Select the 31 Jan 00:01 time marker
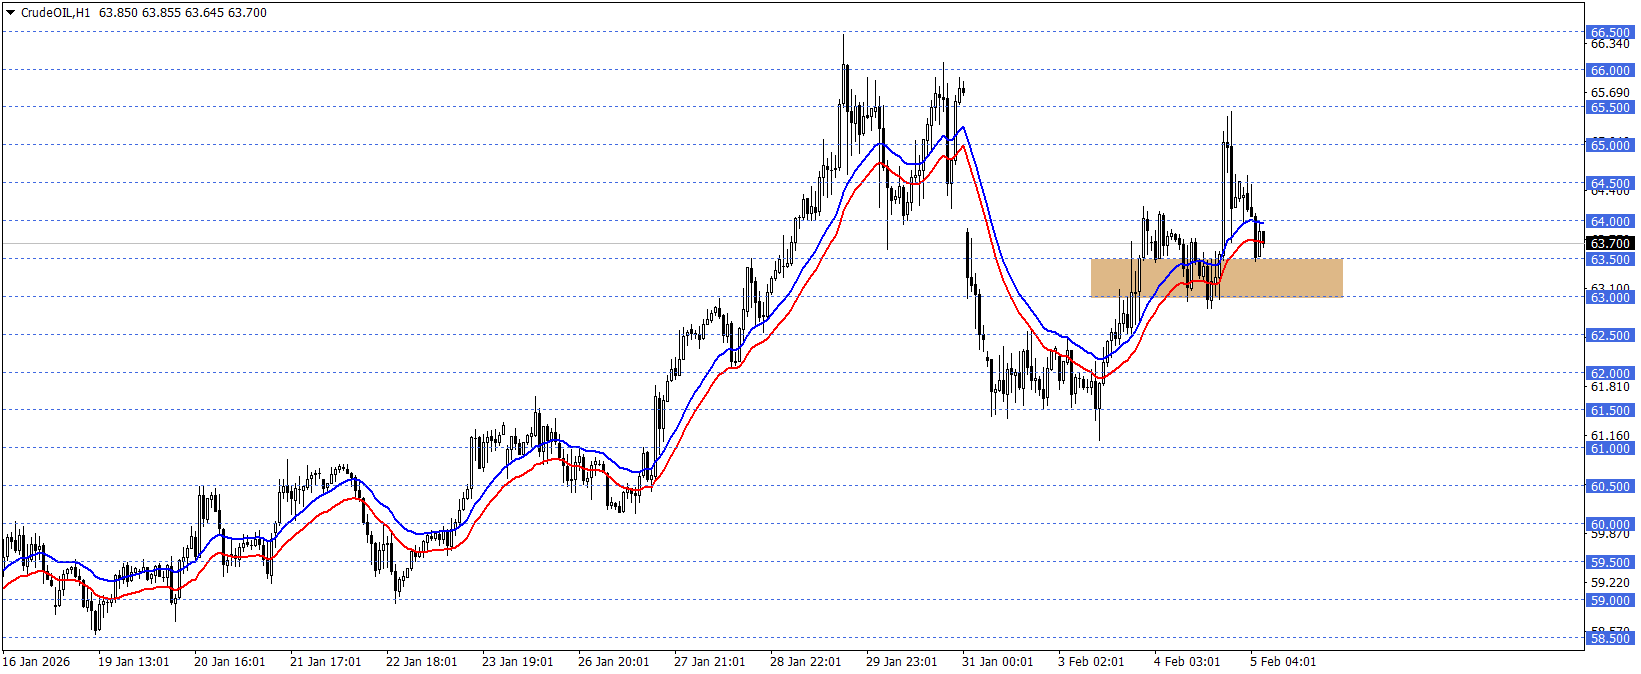Image resolution: width=1641 pixels, height=674 pixels. (997, 662)
